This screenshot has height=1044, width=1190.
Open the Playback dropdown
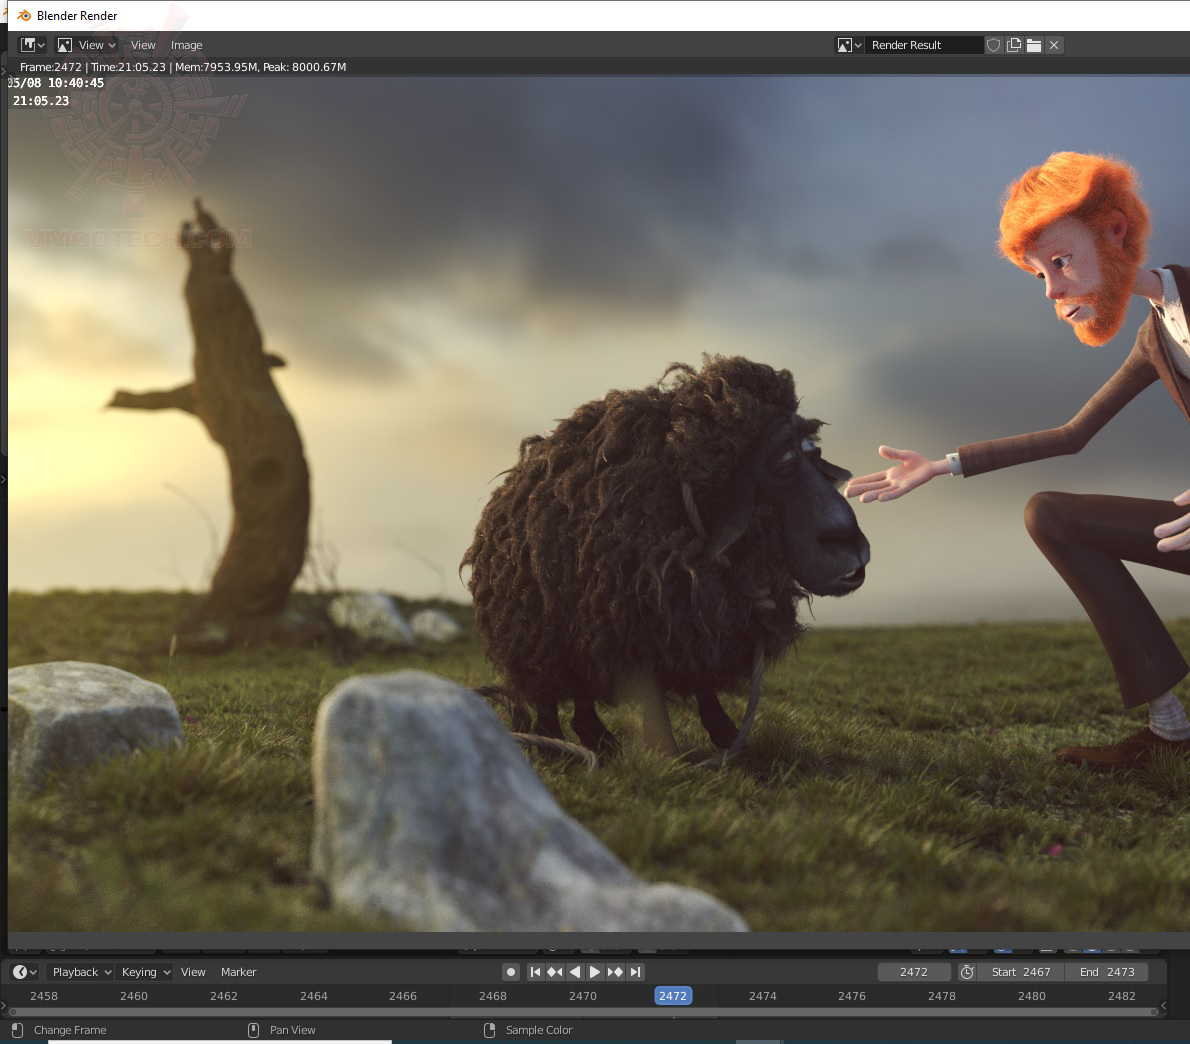pos(81,972)
